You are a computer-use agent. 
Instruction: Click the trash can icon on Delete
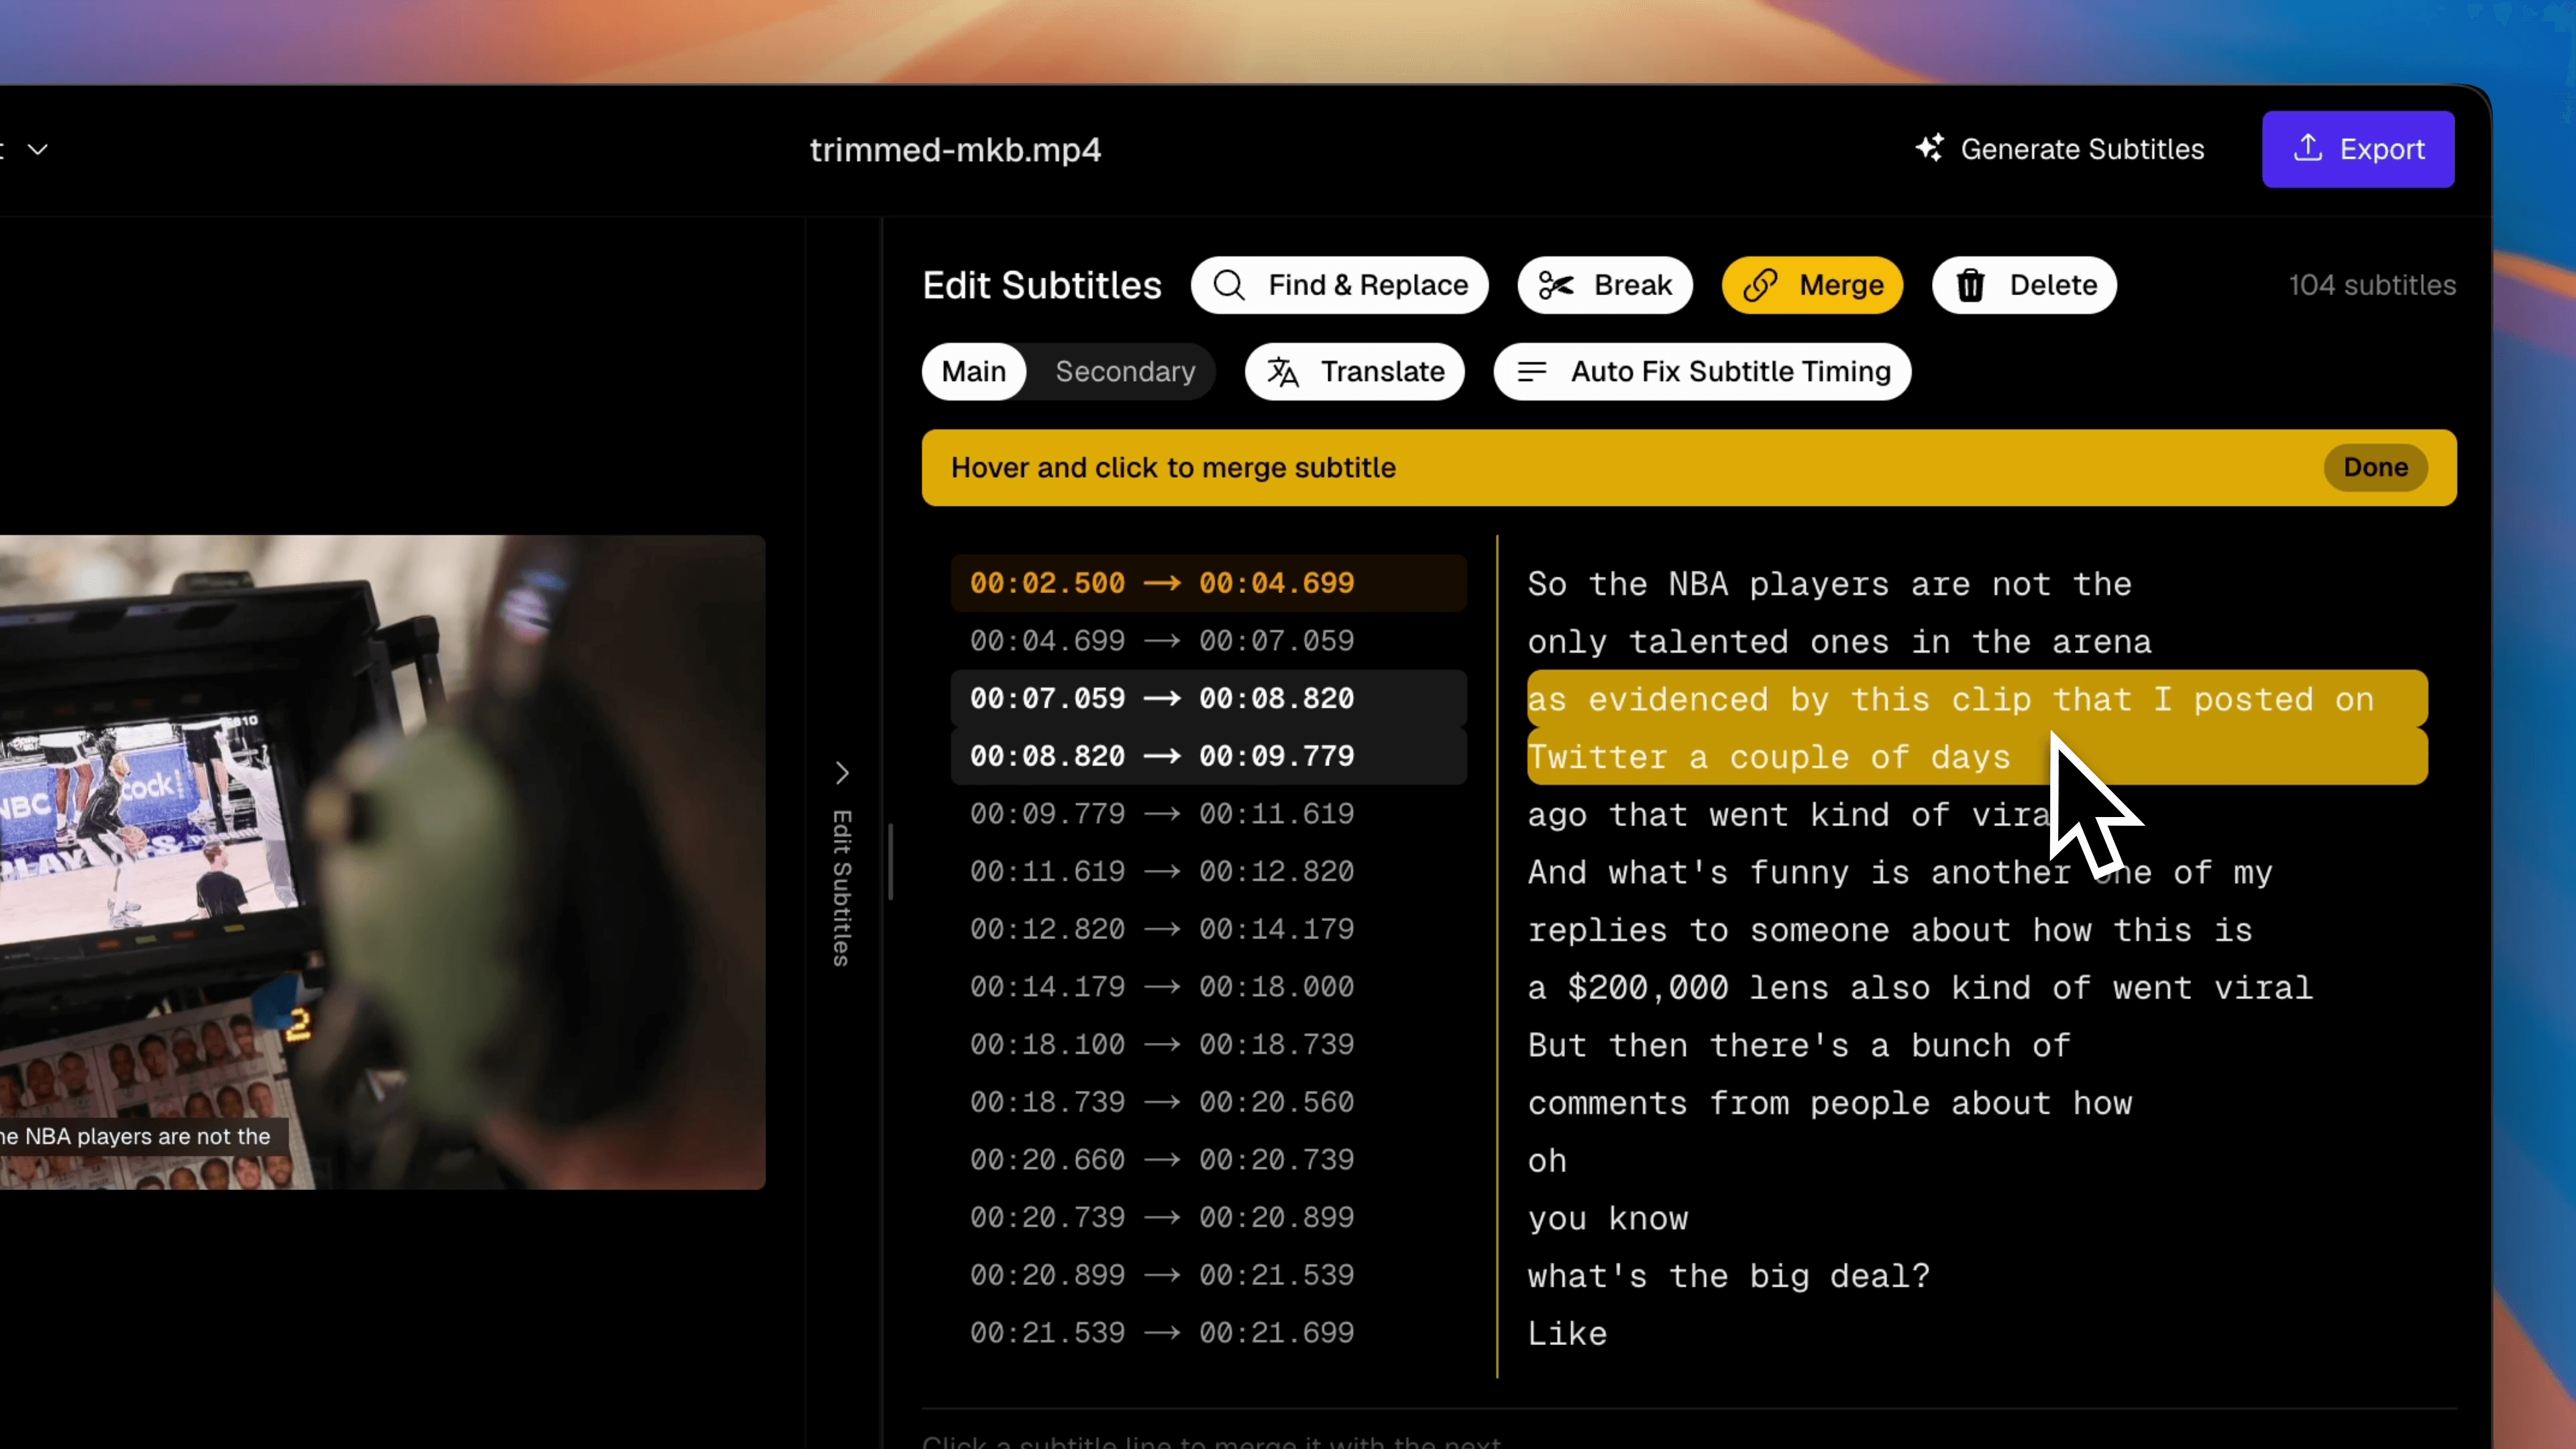pyautogui.click(x=1970, y=285)
